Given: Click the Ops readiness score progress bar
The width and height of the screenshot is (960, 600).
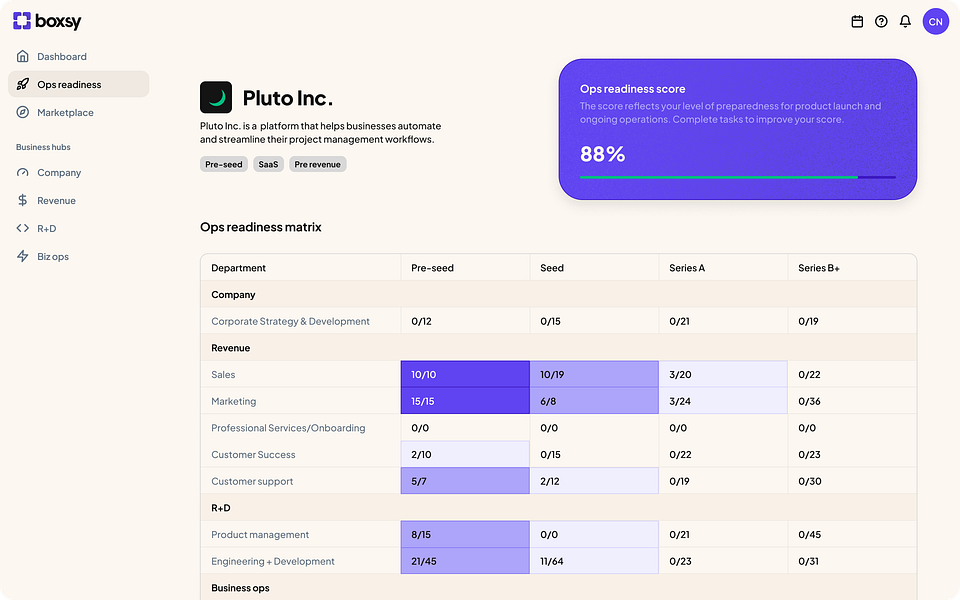Looking at the screenshot, I should [x=738, y=178].
